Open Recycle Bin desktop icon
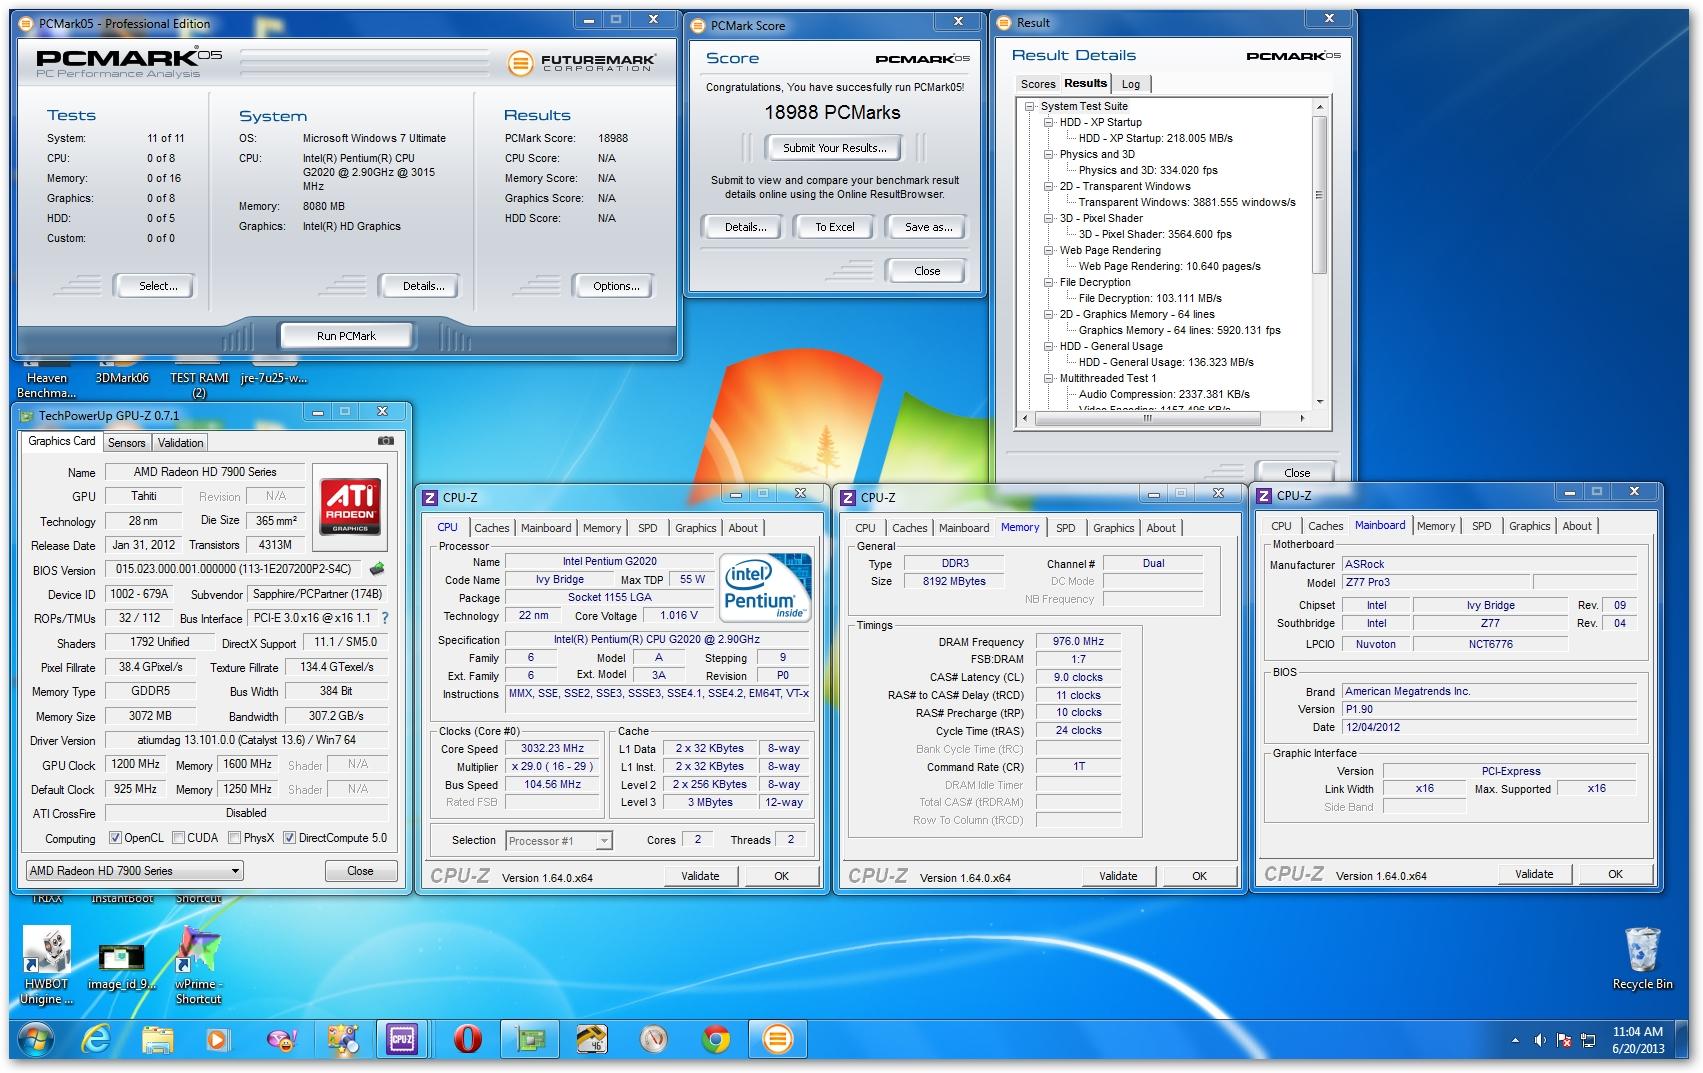 click(1642, 957)
